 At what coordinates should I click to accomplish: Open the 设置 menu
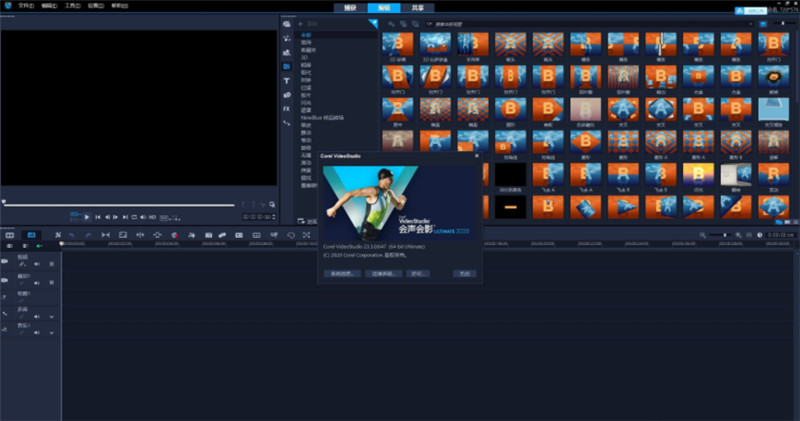tap(95, 6)
